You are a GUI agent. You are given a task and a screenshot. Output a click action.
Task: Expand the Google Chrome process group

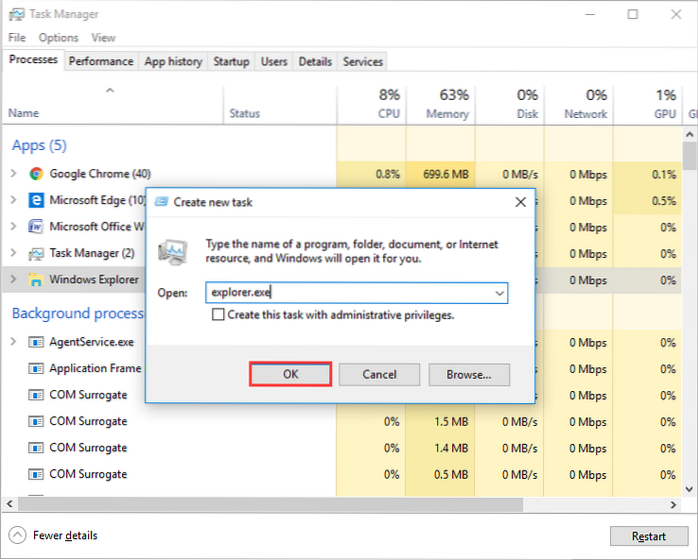pyautogui.click(x=13, y=173)
